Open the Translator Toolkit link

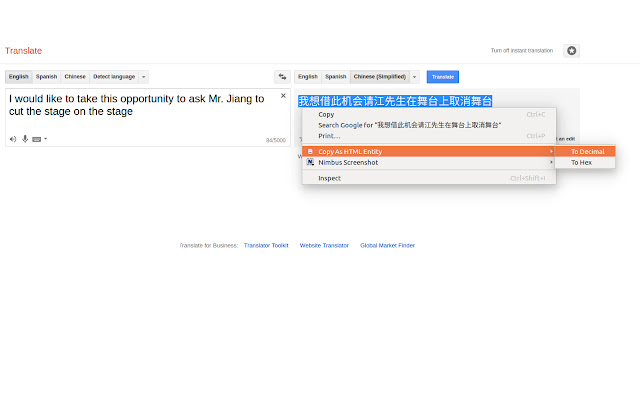pos(266,245)
